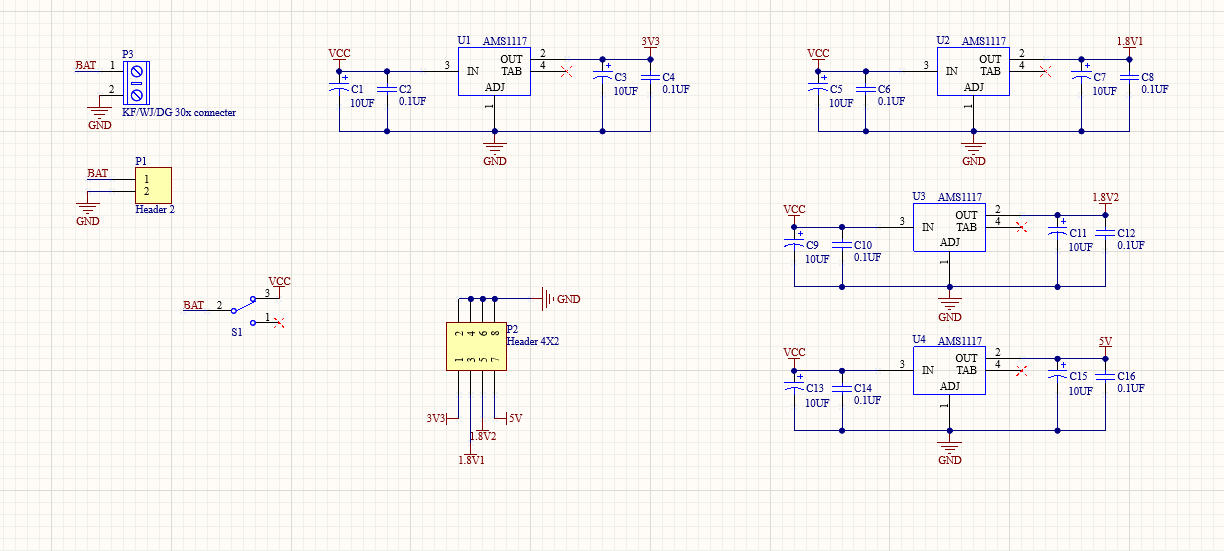Click the U4 AMS1117 regulator block

(948, 371)
